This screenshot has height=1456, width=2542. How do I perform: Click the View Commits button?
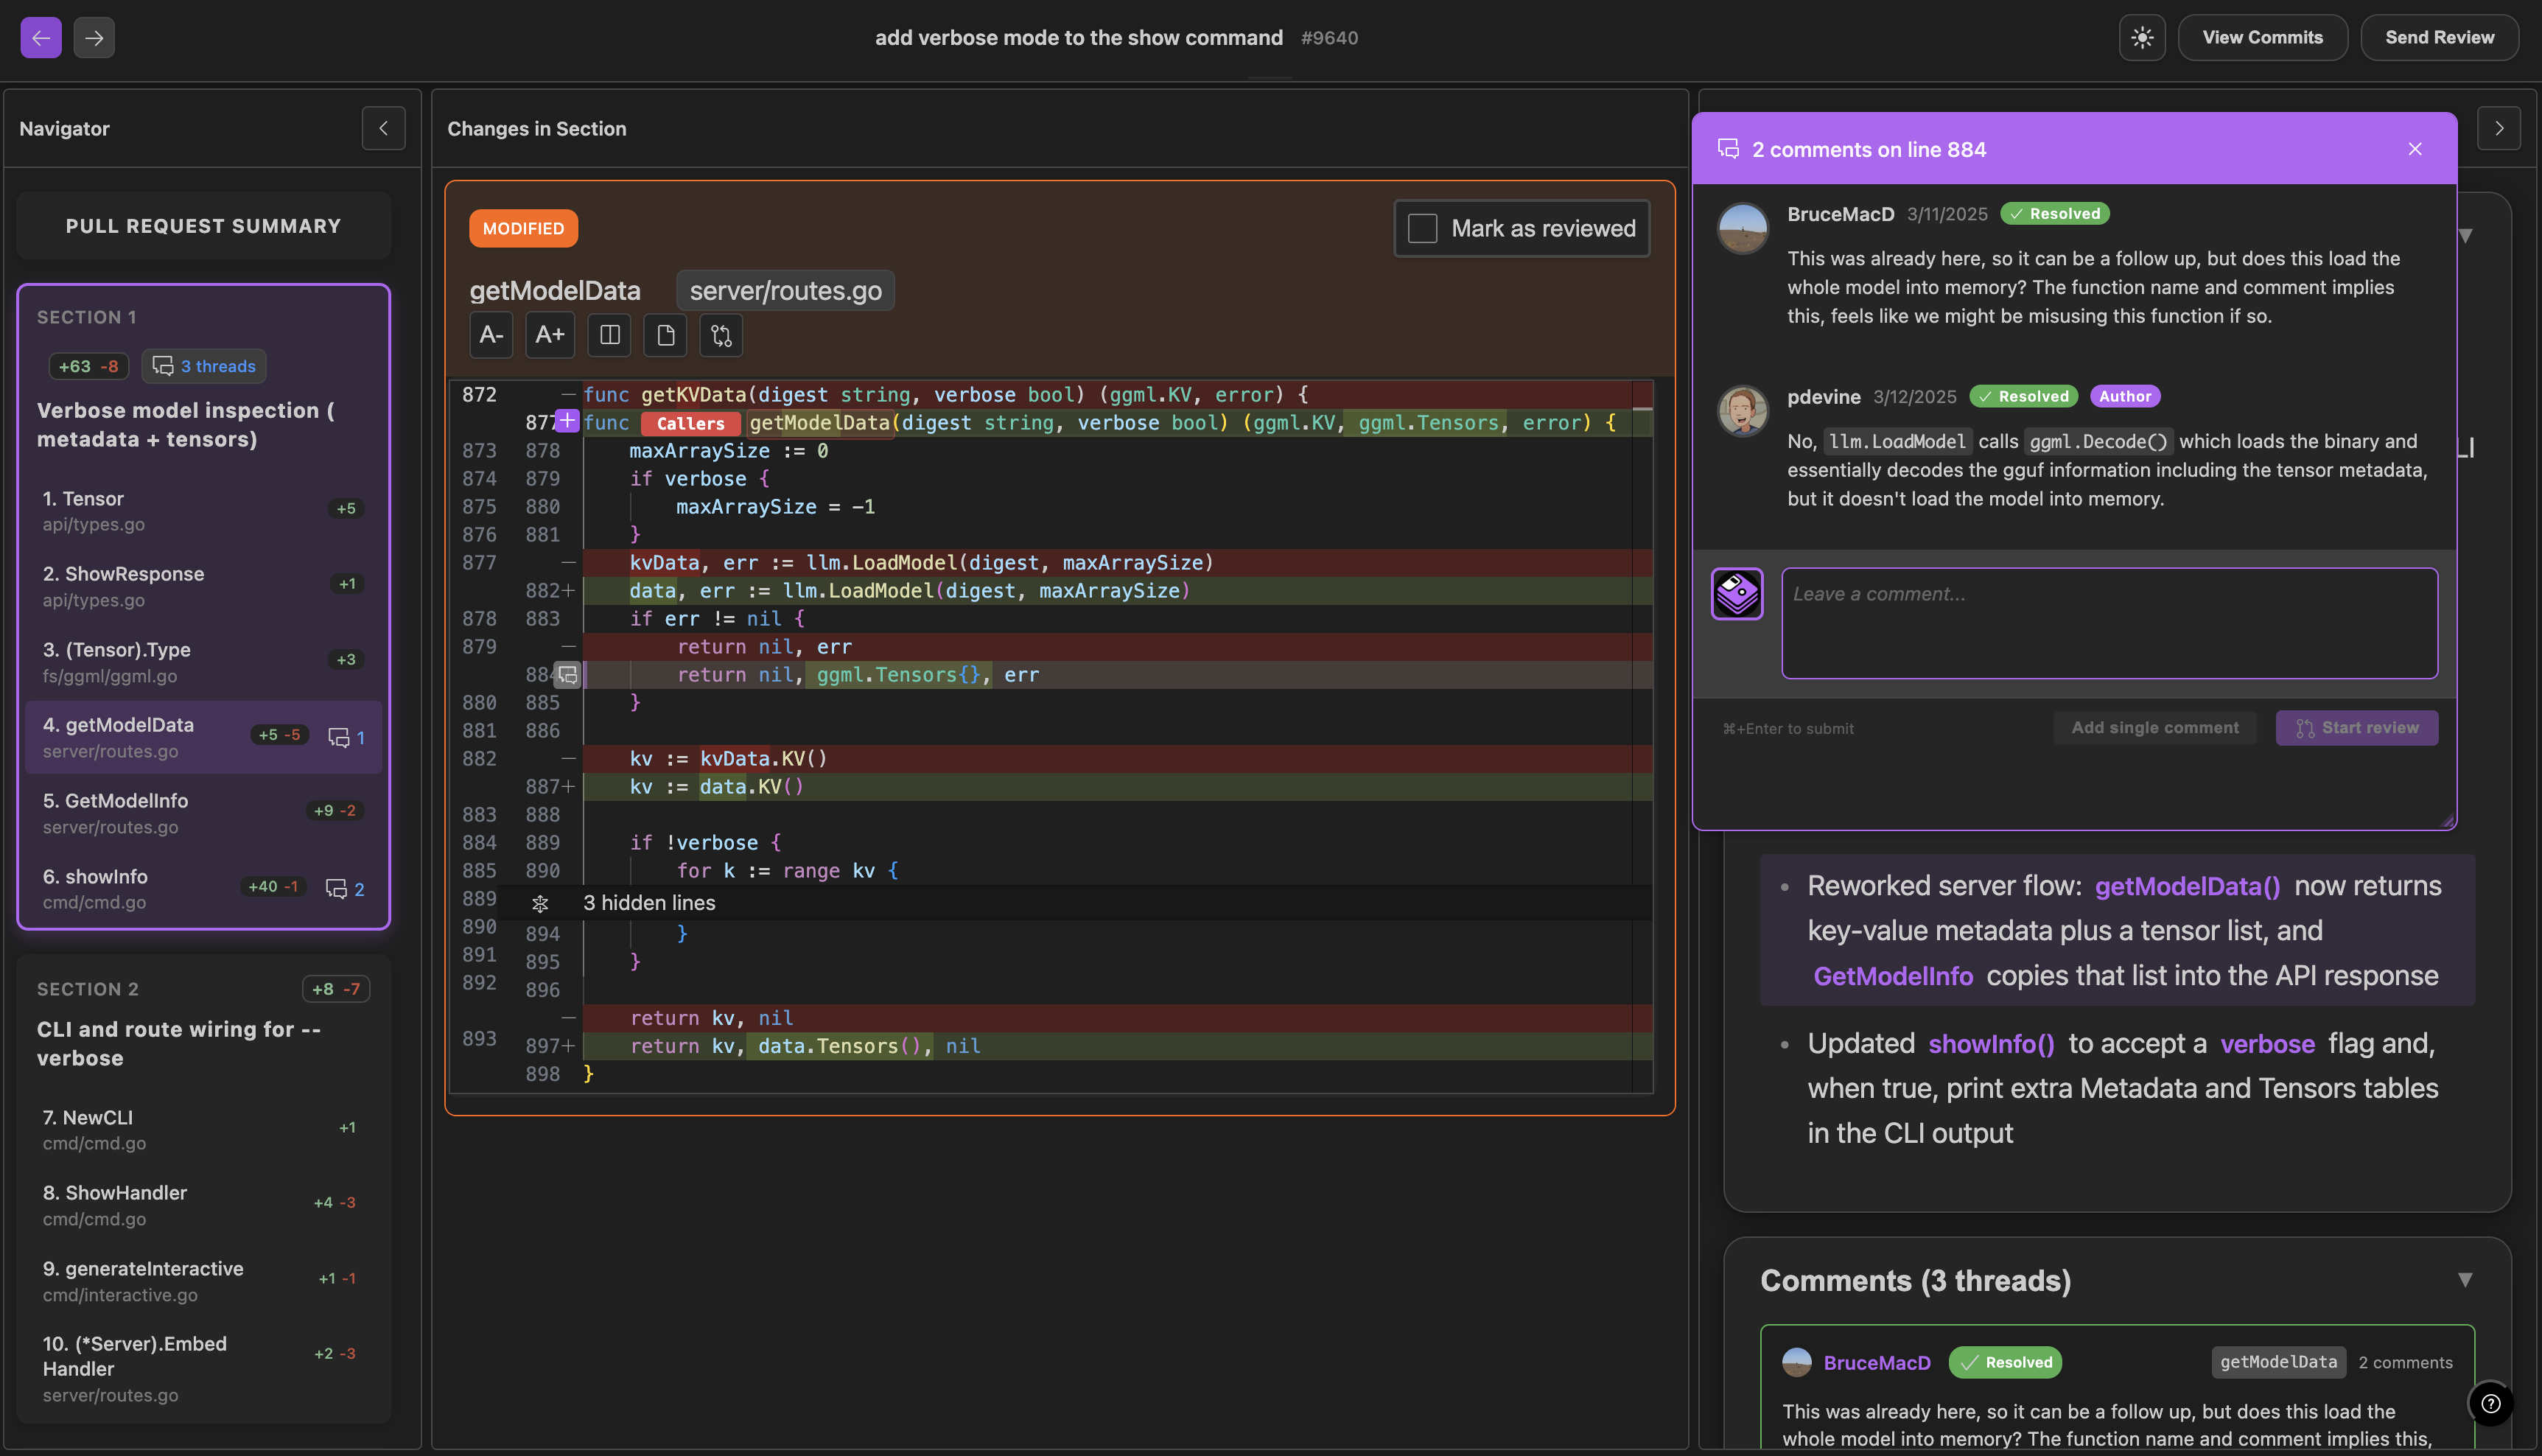click(x=2261, y=38)
